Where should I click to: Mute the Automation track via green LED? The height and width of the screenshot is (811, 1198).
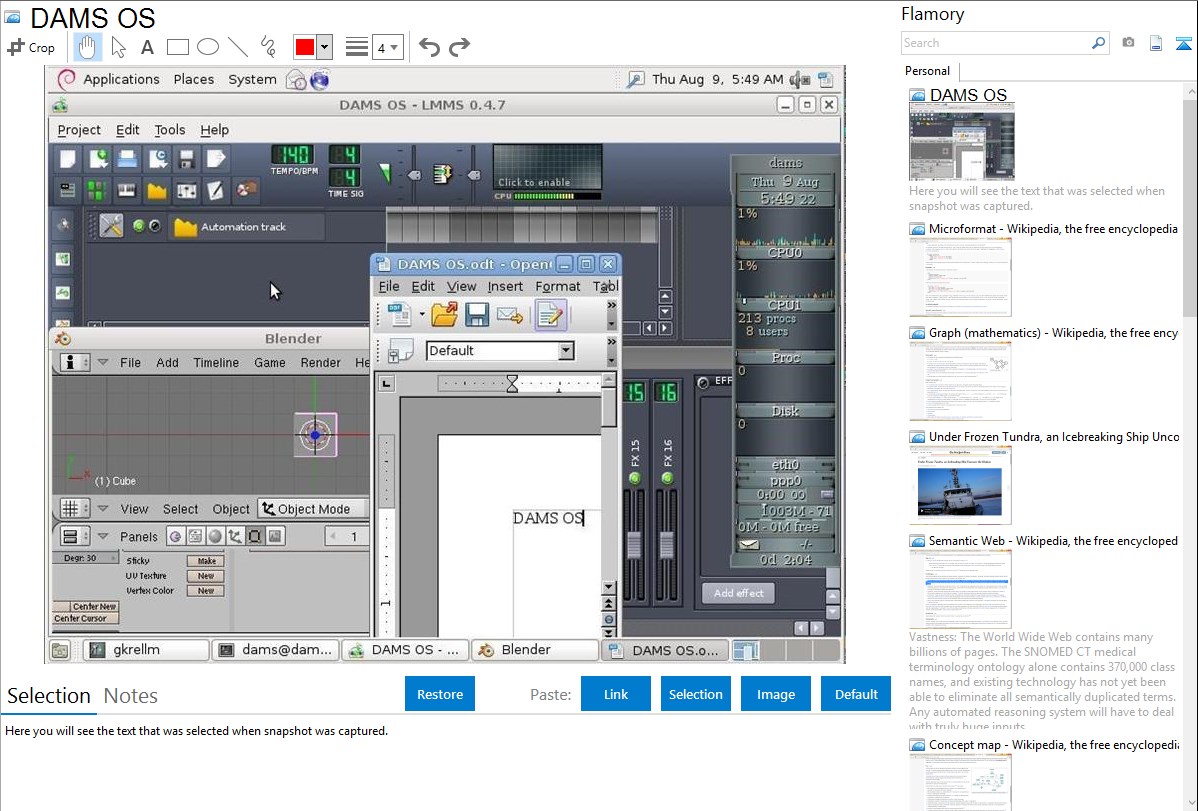(x=139, y=226)
